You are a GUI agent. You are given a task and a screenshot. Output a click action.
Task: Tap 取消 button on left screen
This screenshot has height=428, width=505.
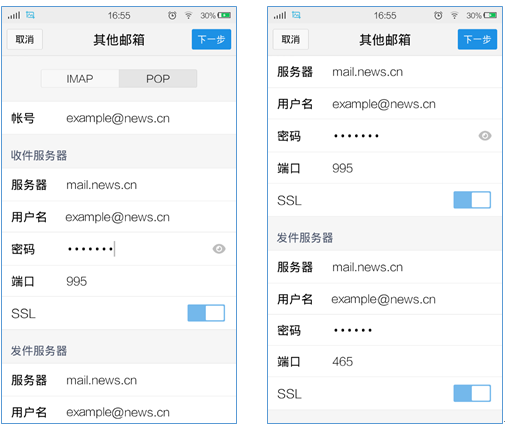tap(25, 39)
